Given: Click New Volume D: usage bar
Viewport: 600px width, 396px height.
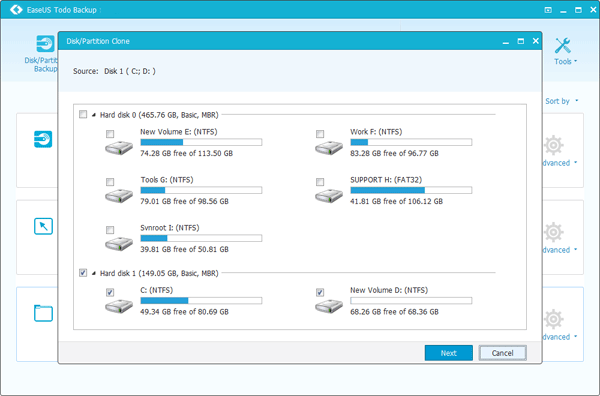Looking at the screenshot, I should (411, 301).
